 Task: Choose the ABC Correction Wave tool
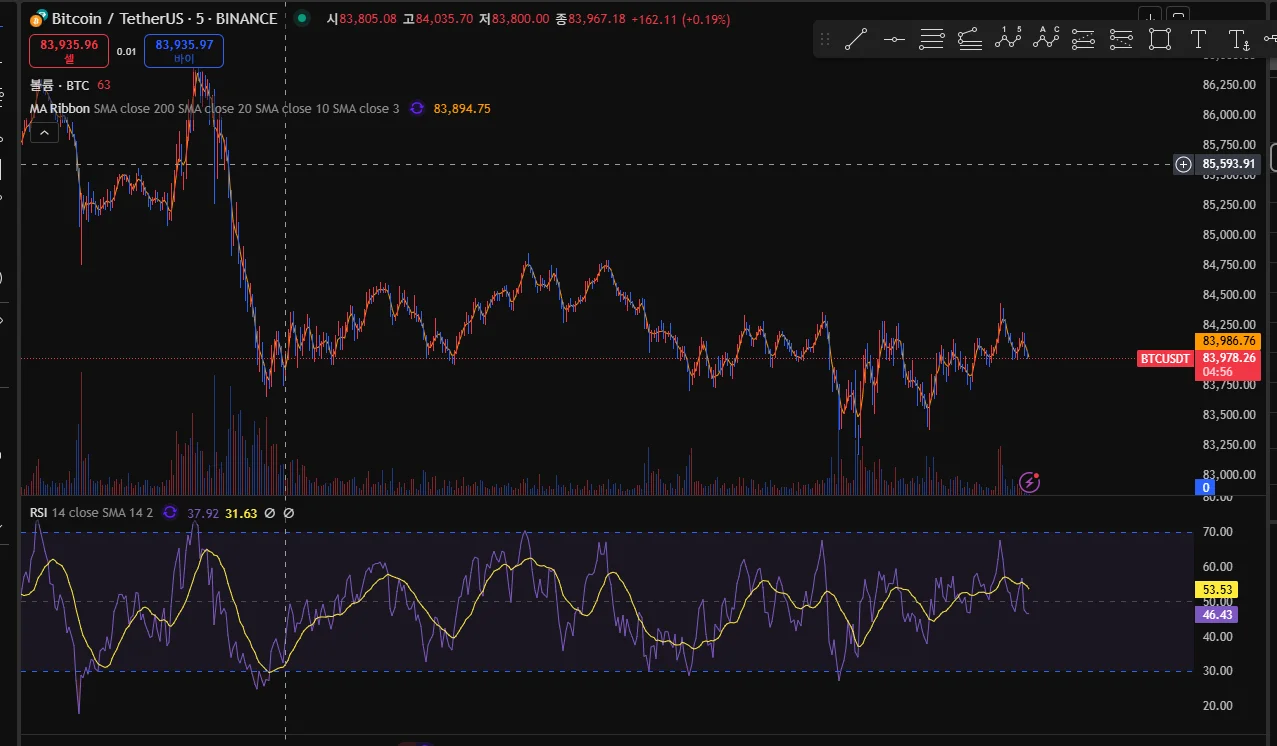[x=1046, y=39]
